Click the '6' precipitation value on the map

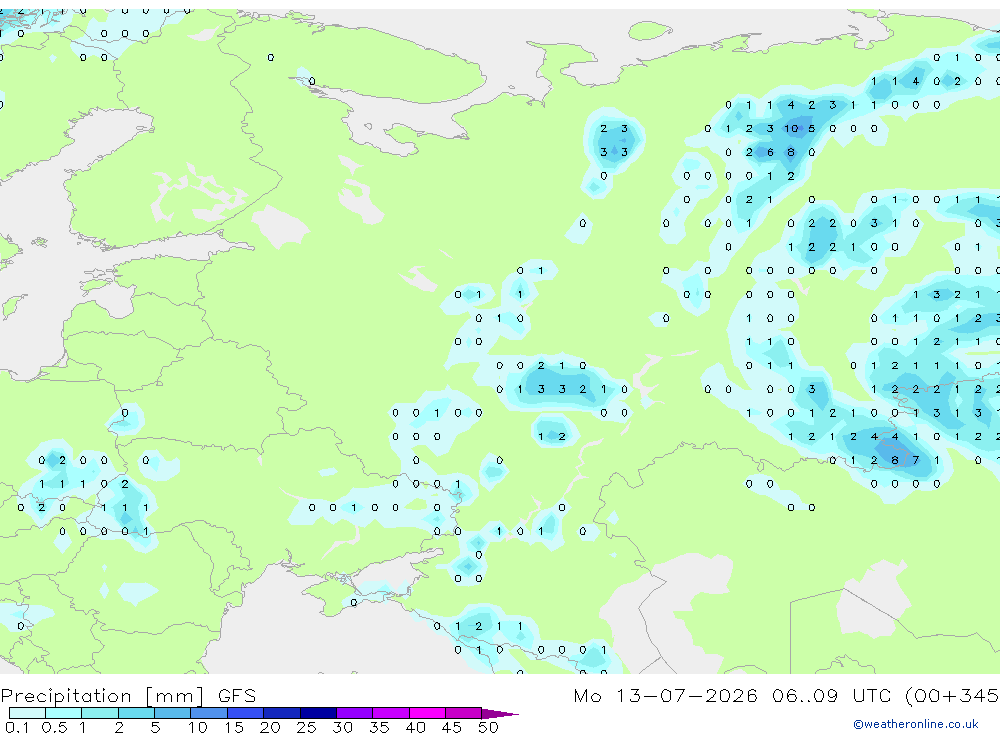(770, 152)
